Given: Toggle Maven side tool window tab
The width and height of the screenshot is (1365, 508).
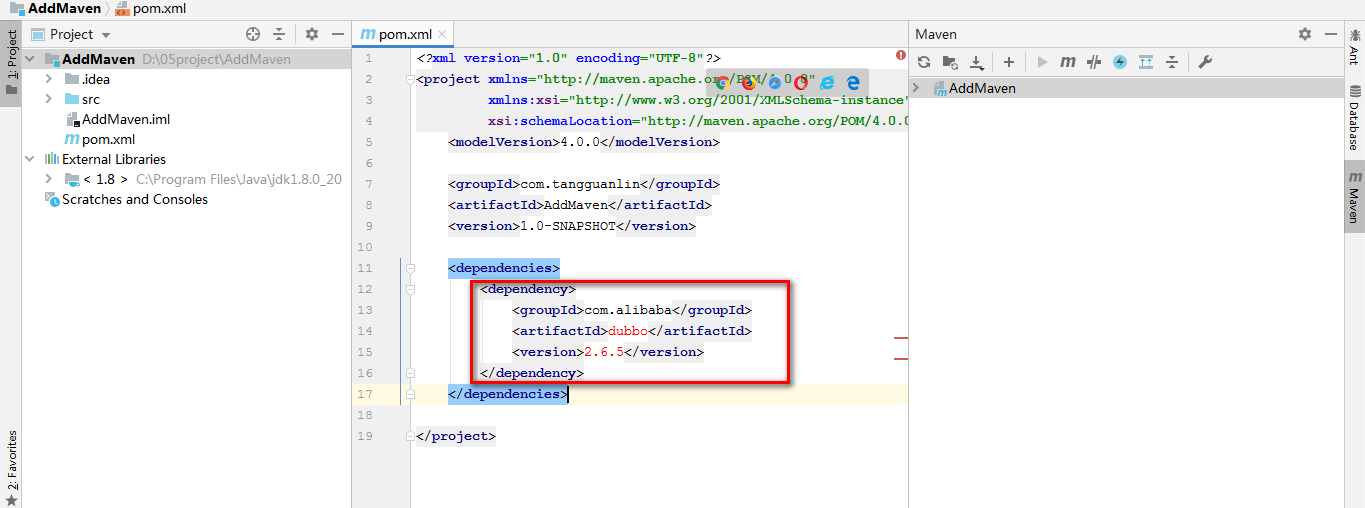Looking at the screenshot, I should (1354, 196).
